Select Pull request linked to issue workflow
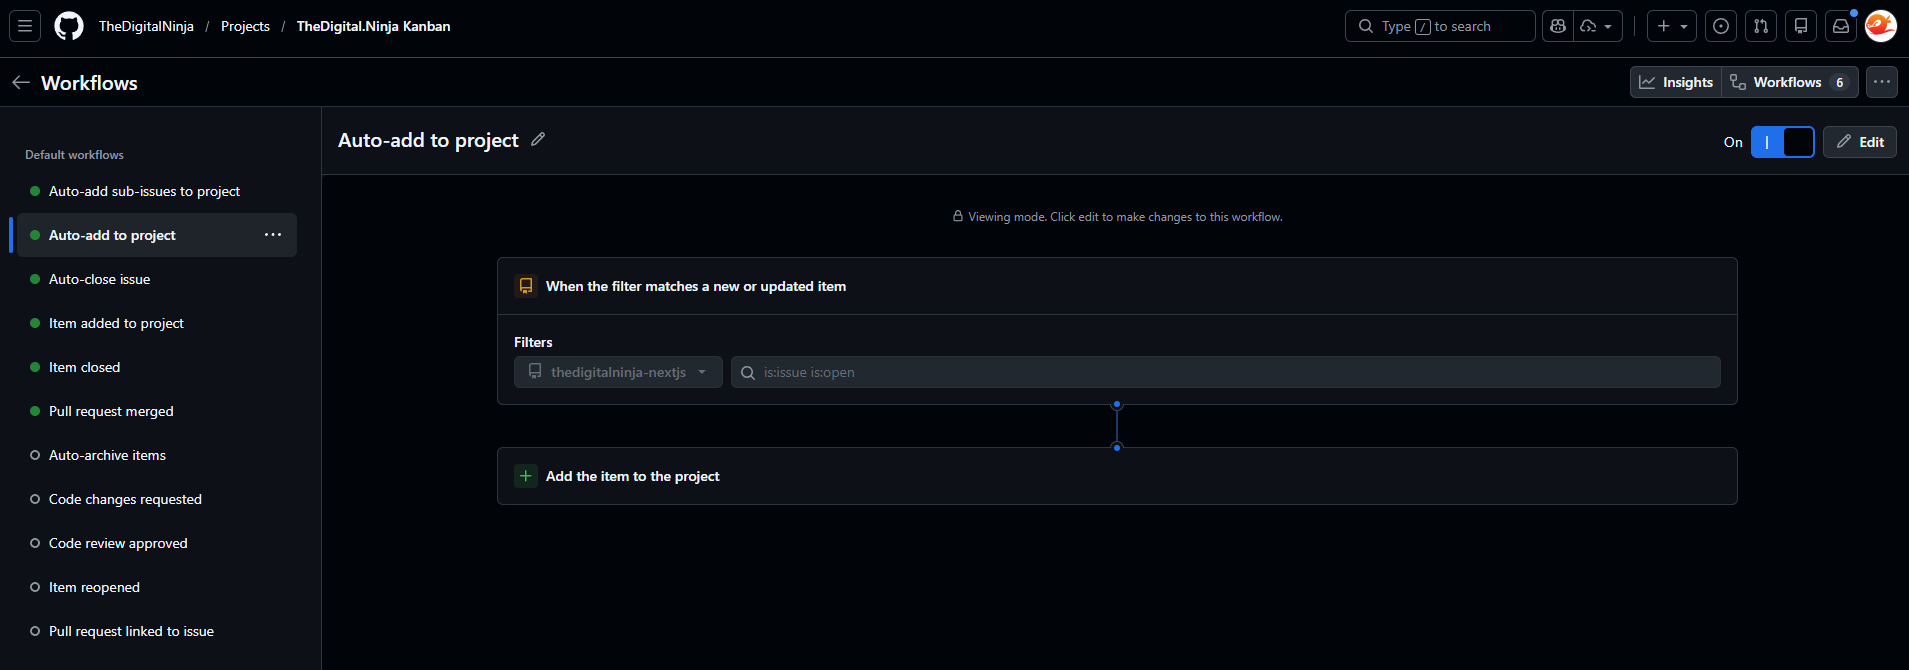The height and width of the screenshot is (670, 1909). tap(157, 631)
